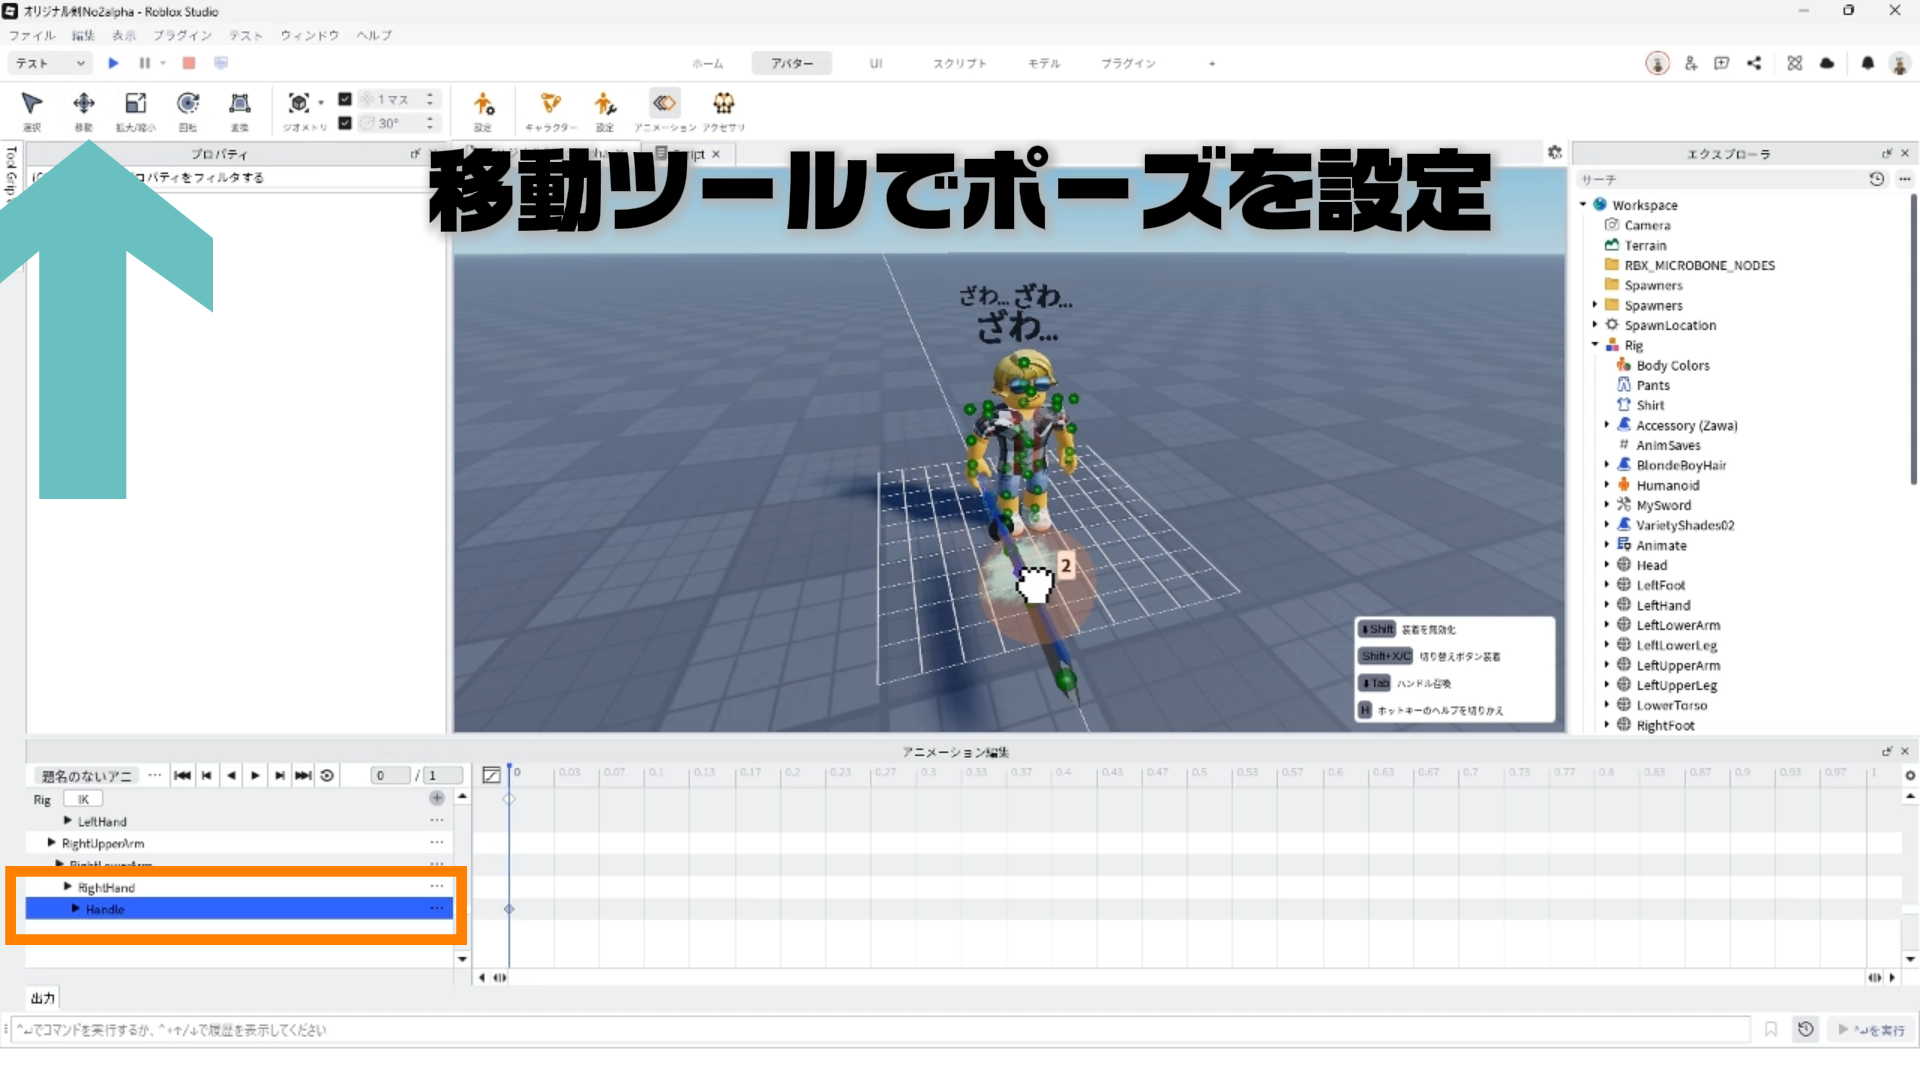Open the テスト mode dropdown
Image resolution: width=1920 pixels, height=1080 pixels.
point(50,63)
